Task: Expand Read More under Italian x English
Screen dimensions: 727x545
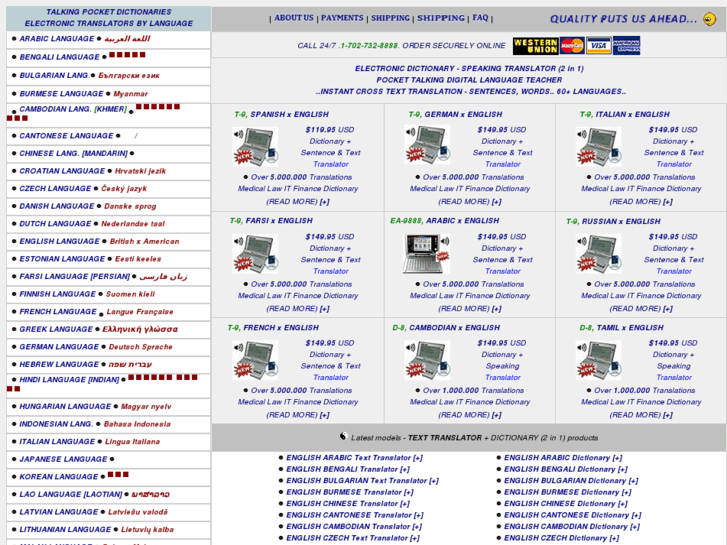Action: click(641, 202)
